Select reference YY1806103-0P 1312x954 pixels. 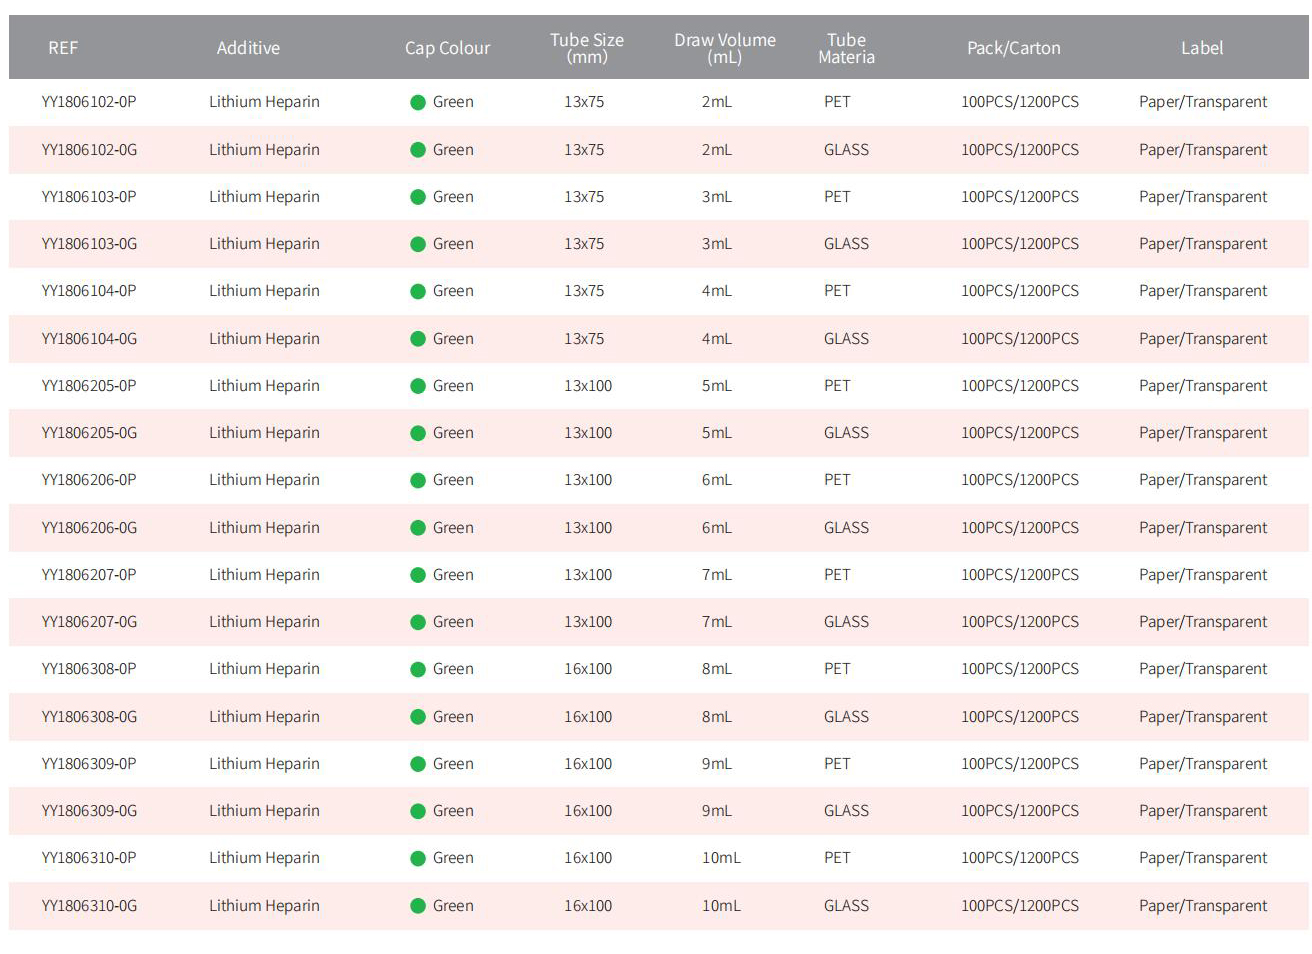click(89, 197)
